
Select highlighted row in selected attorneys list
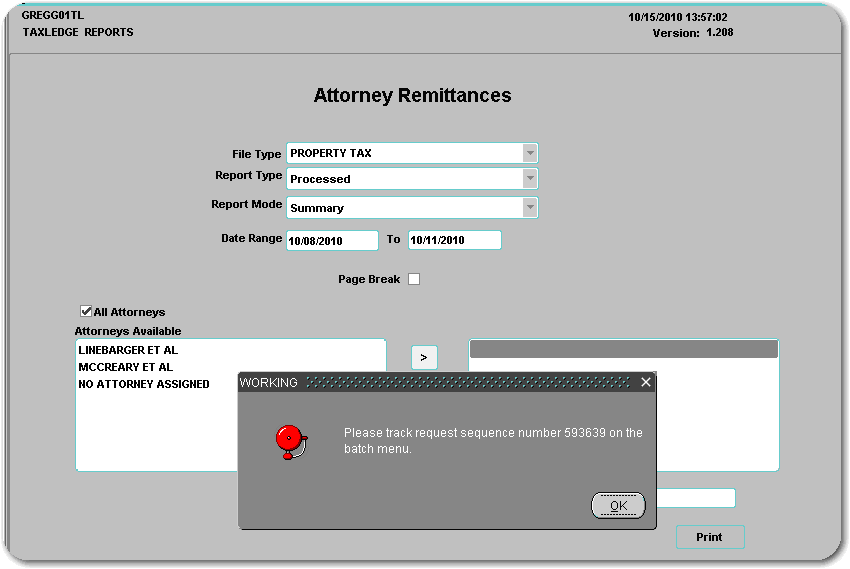[623, 349]
